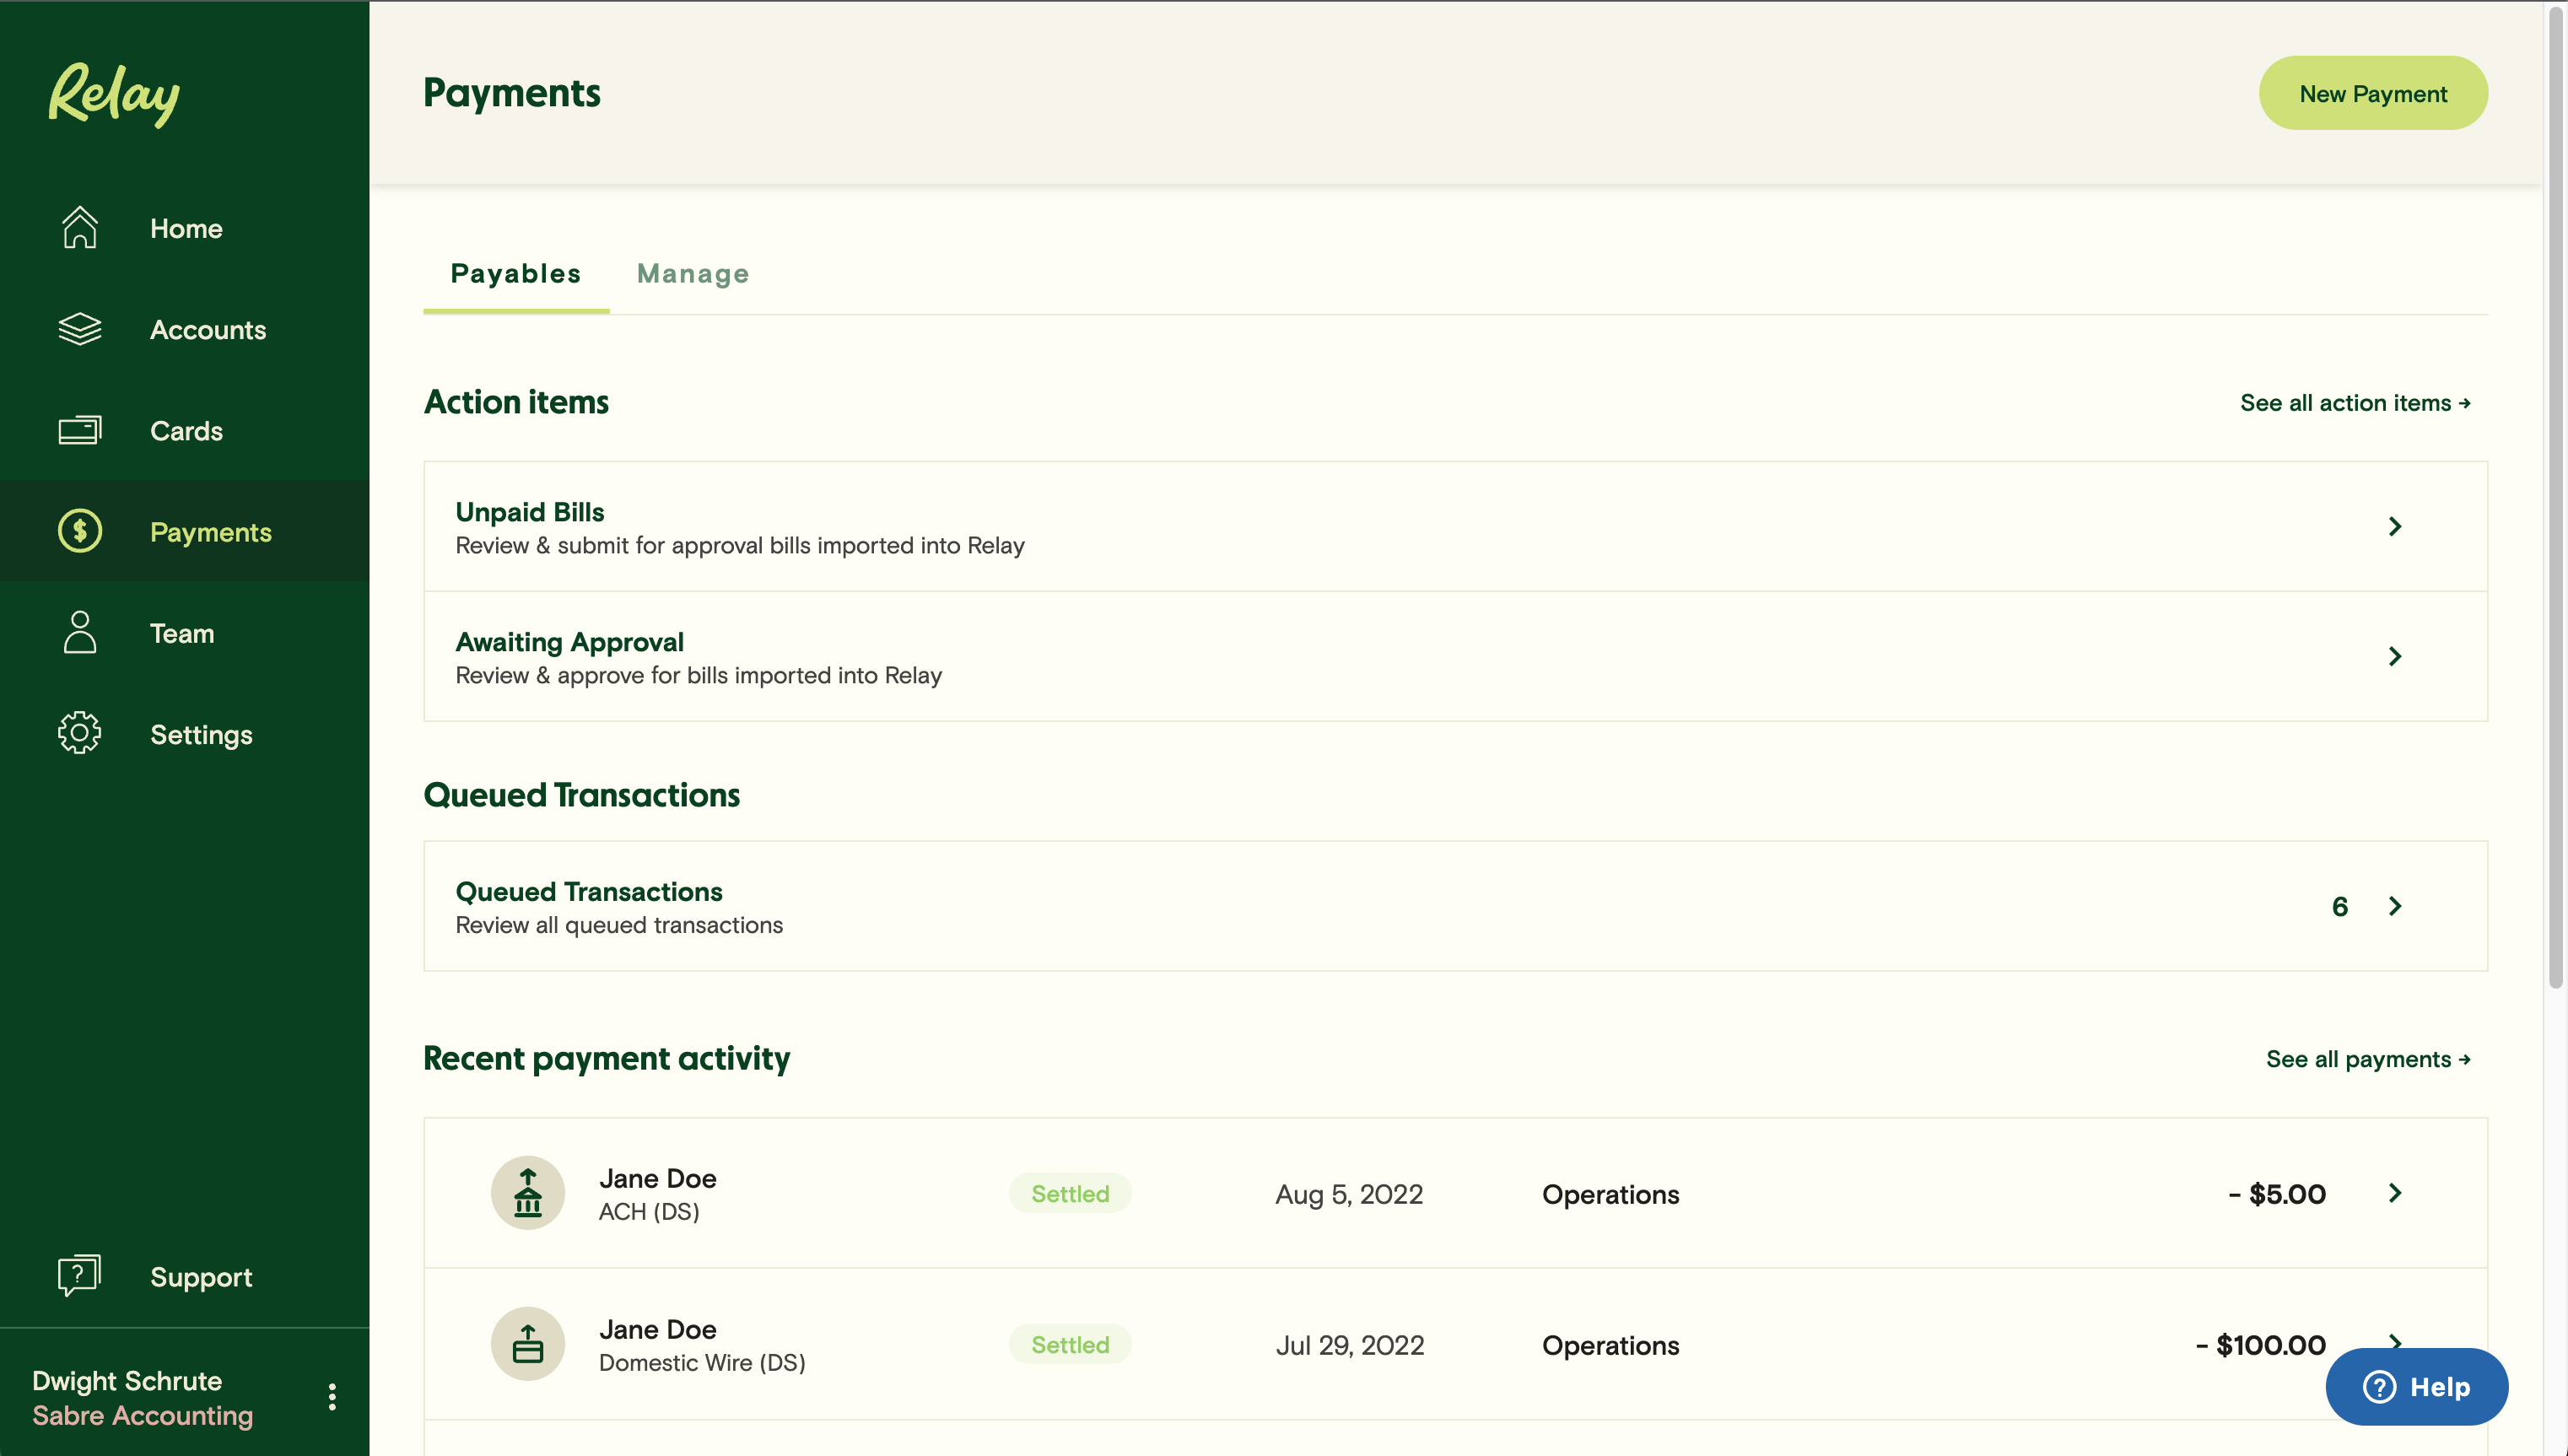The width and height of the screenshot is (2568, 1456).
Task: Follow See all action items link
Action: coord(2355,403)
